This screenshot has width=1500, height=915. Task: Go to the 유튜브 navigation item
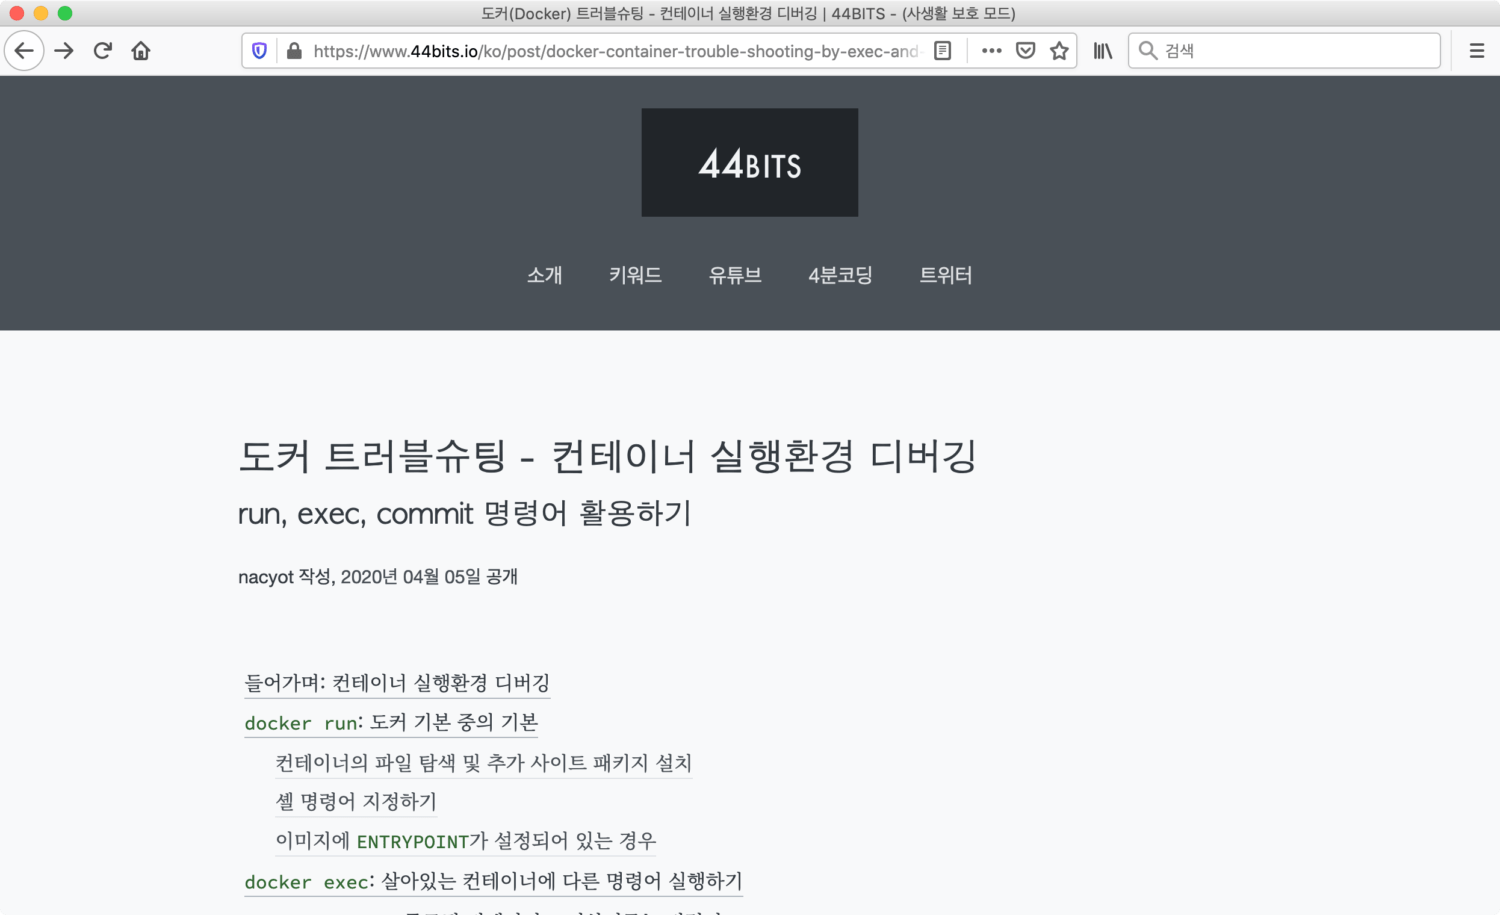point(735,275)
